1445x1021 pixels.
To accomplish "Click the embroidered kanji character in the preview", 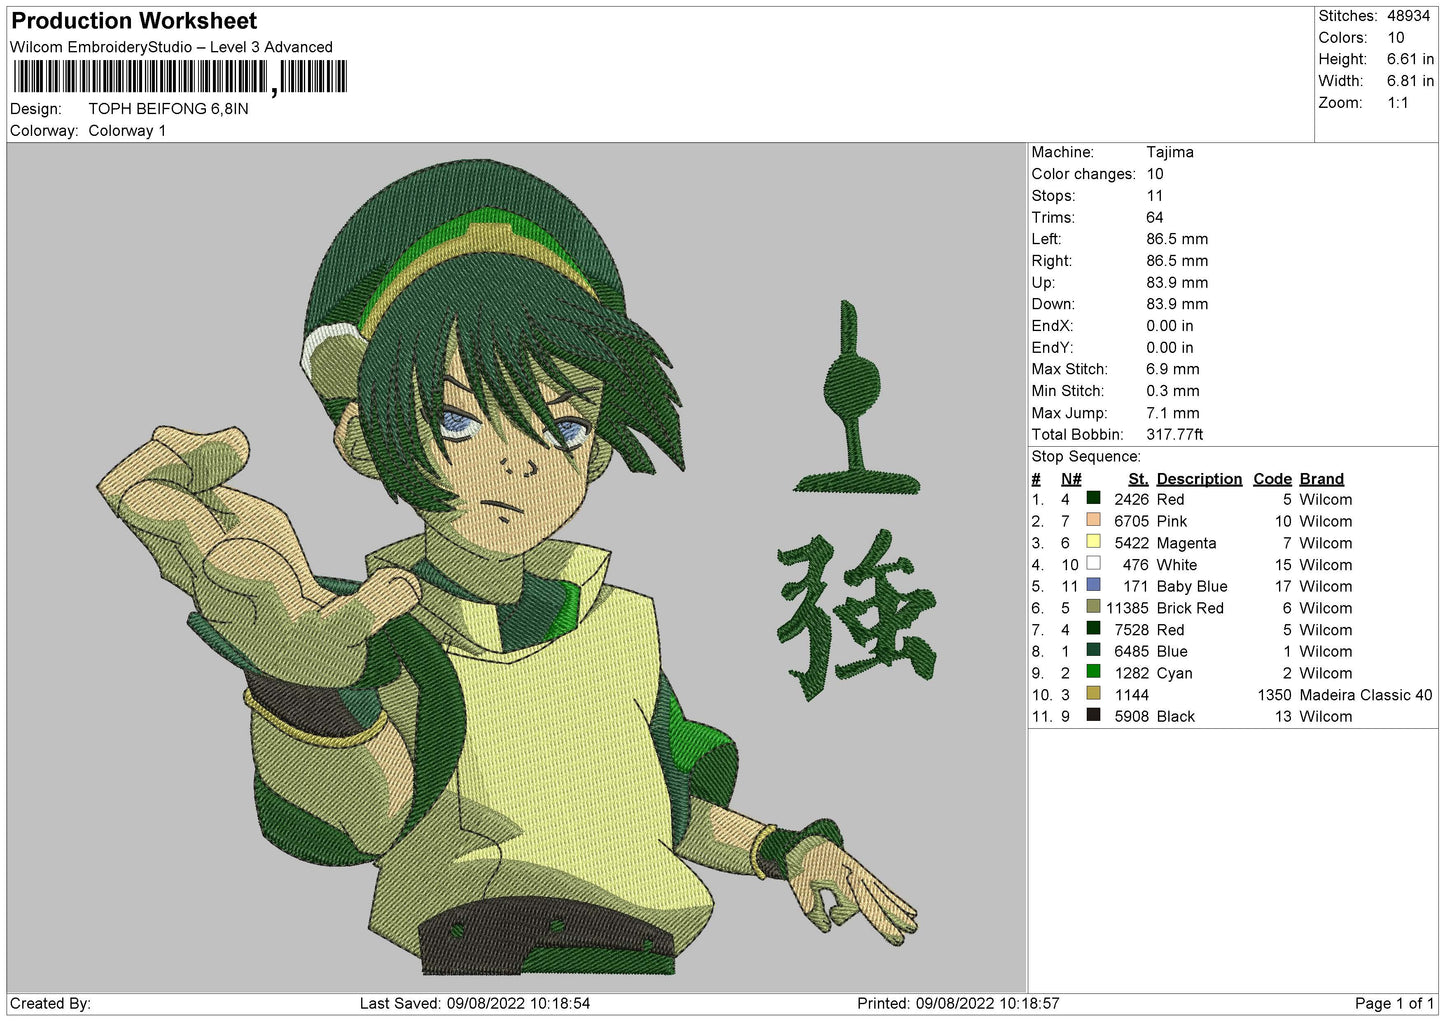I will click(x=856, y=615).
